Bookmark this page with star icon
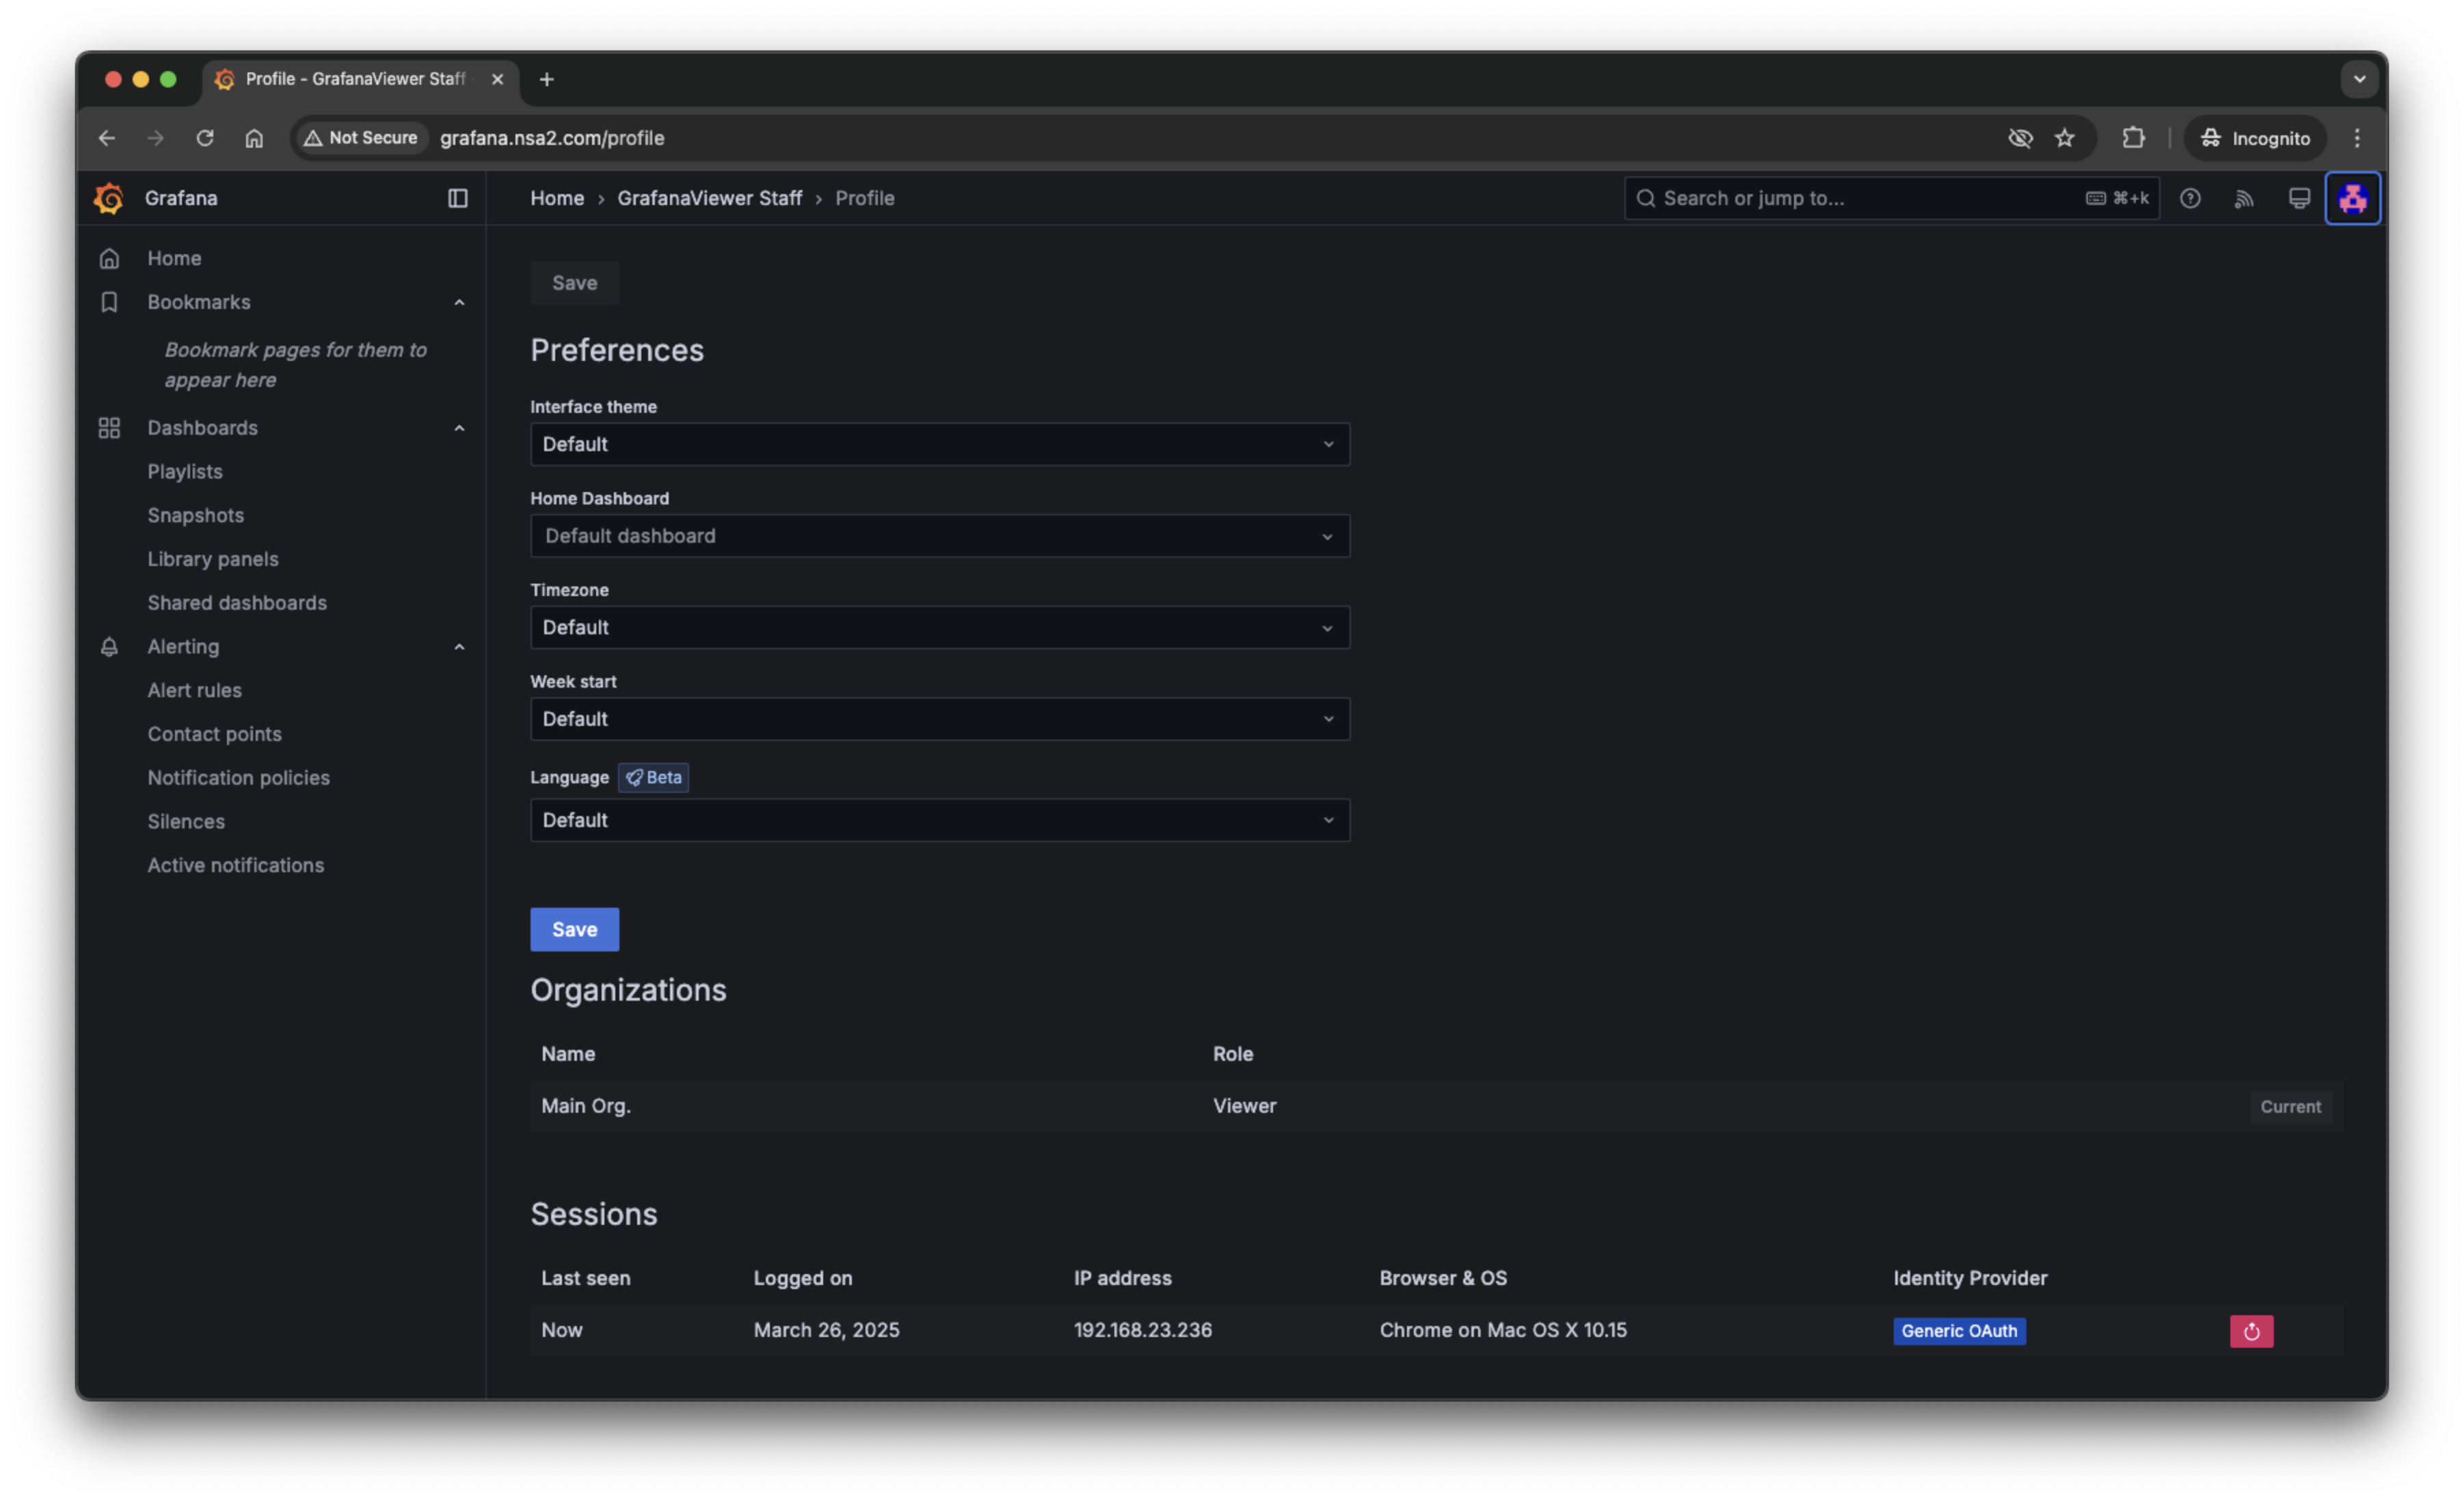The width and height of the screenshot is (2464, 1501). 2064,138
